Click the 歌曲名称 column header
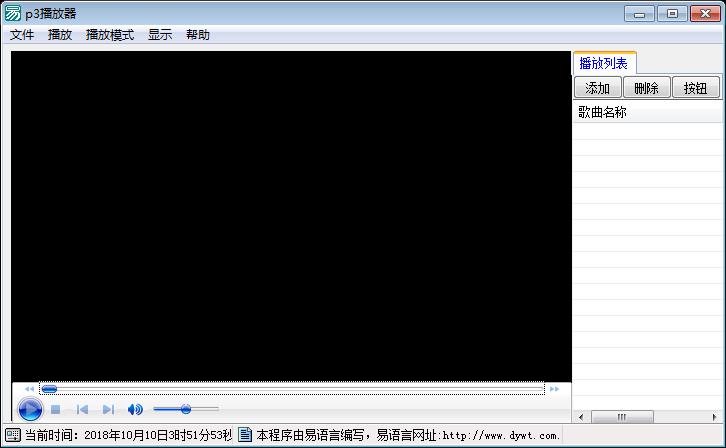Image resolution: width=726 pixels, height=448 pixels. pos(648,112)
